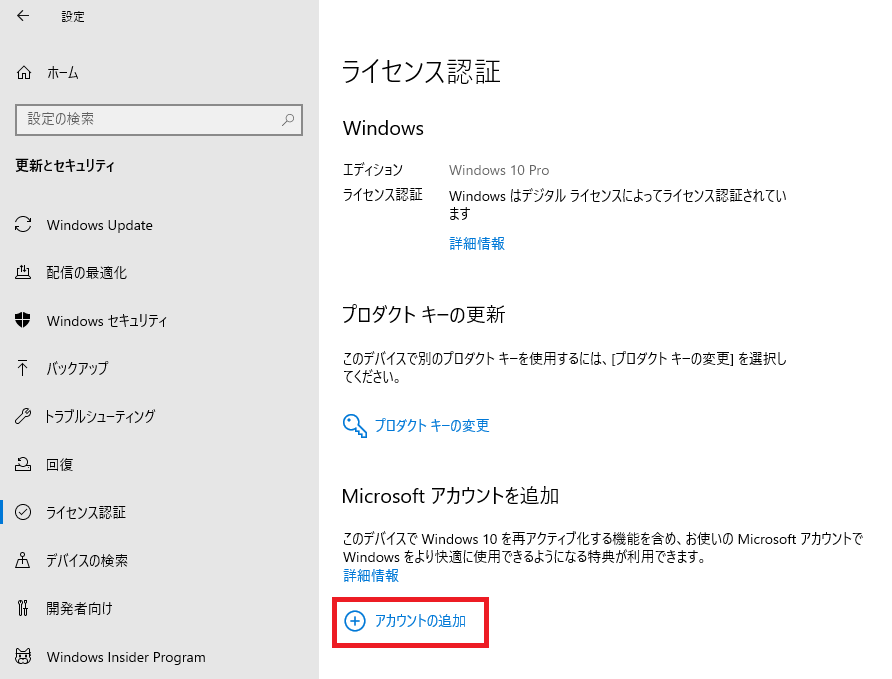Click the 回復 recovery icon
892x679 pixels.
tap(23, 464)
